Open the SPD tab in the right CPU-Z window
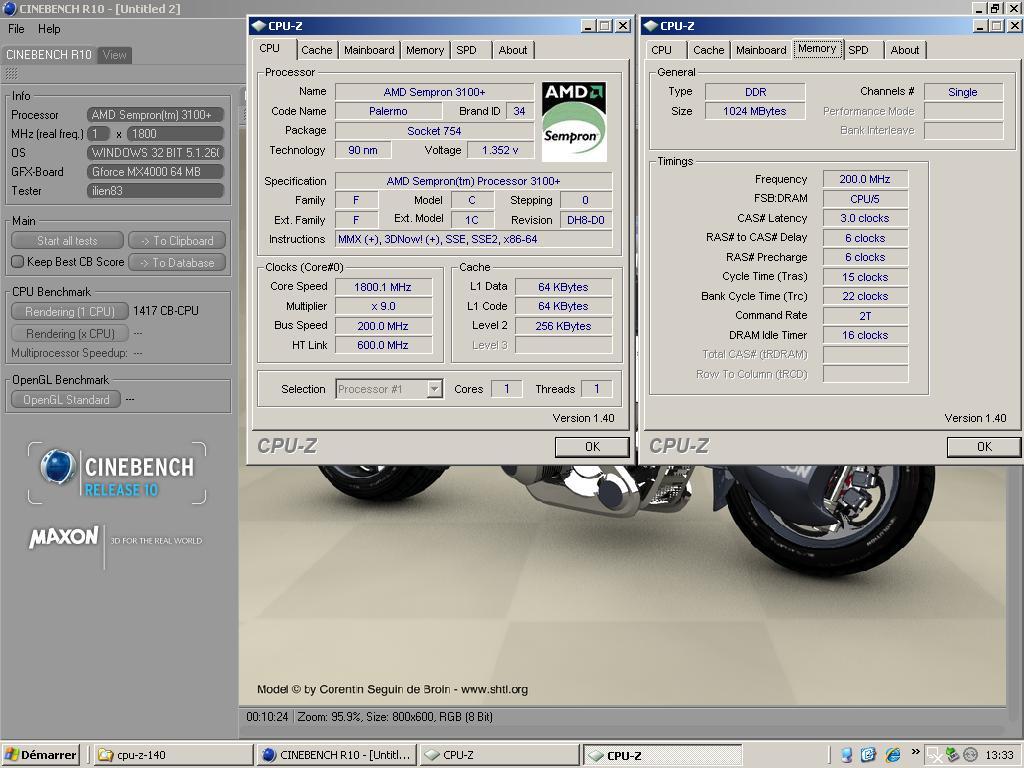Image resolution: width=1024 pixels, height=768 pixels. point(858,50)
